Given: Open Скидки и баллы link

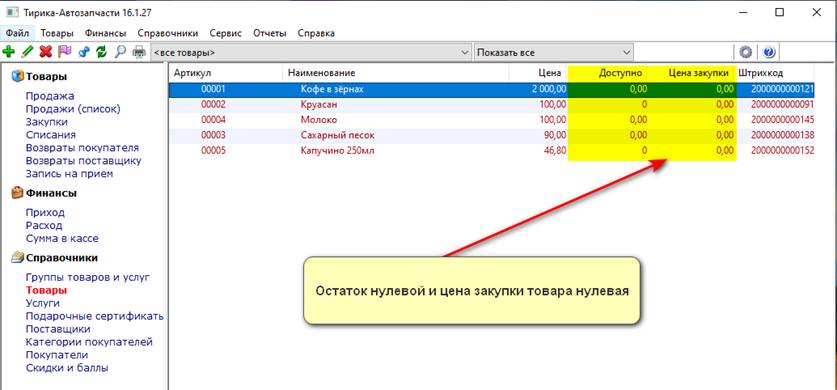Looking at the screenshot, I should pos(67,368).
